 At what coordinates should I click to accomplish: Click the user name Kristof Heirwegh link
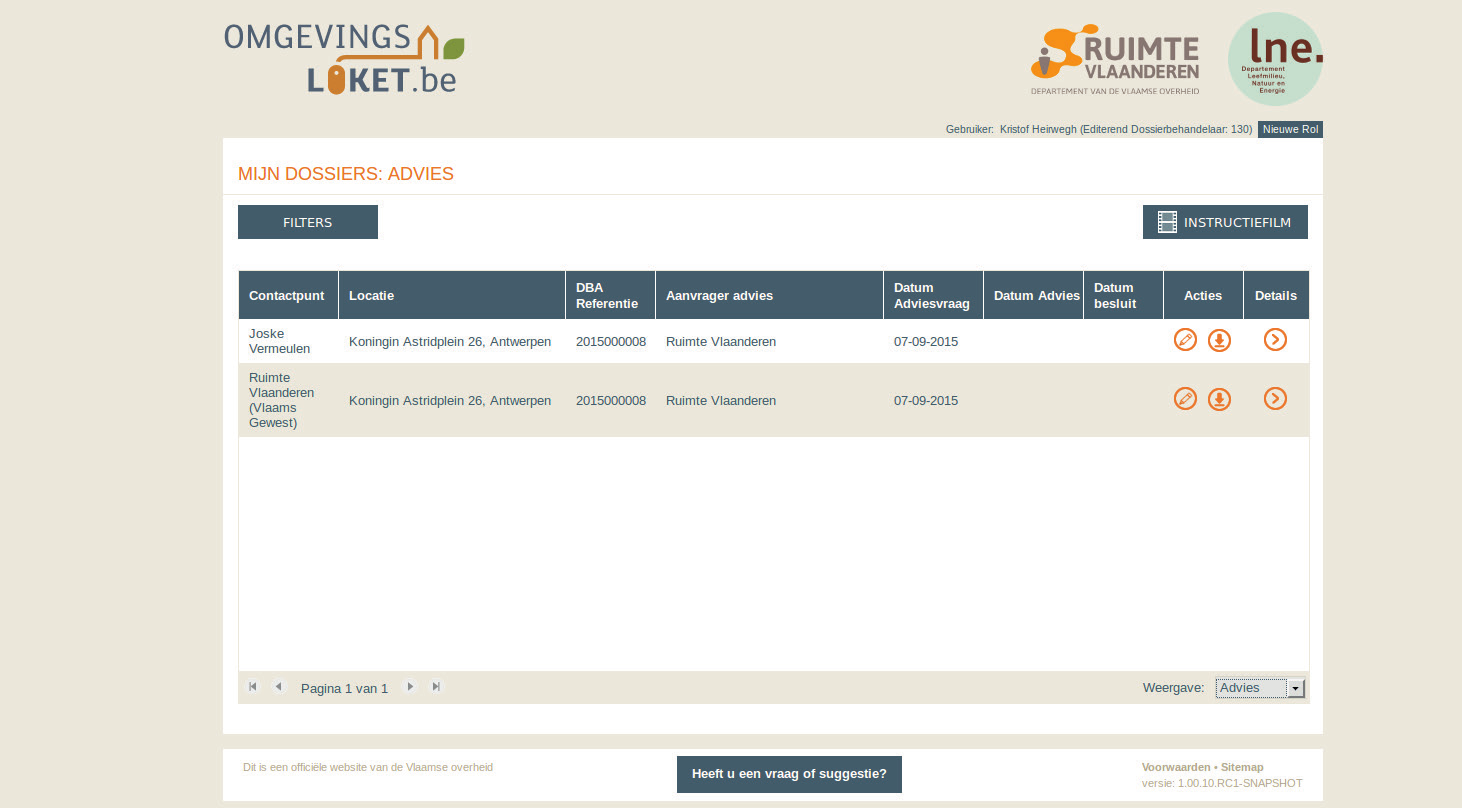click(x=1038, y=129)
